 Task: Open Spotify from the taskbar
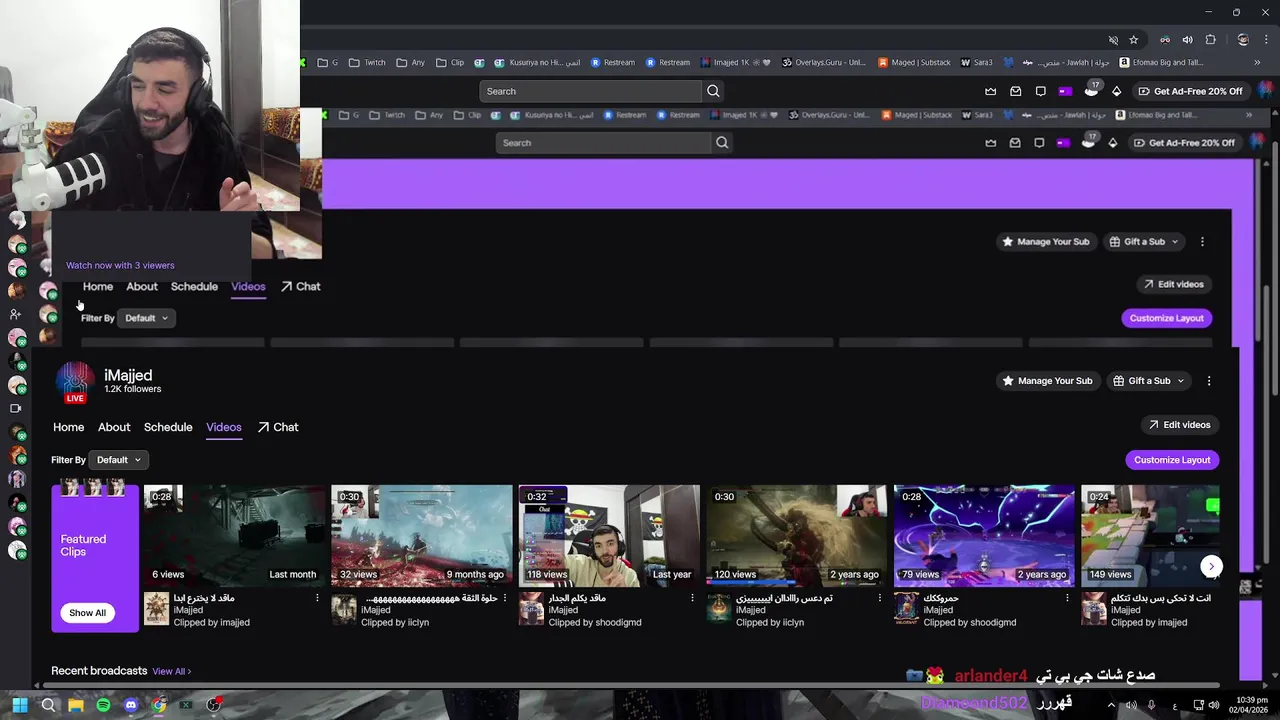pos(103,705)
